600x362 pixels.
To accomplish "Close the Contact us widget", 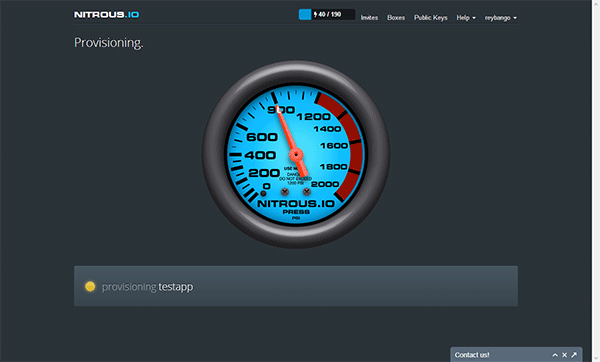I will [x=564, y=355].
